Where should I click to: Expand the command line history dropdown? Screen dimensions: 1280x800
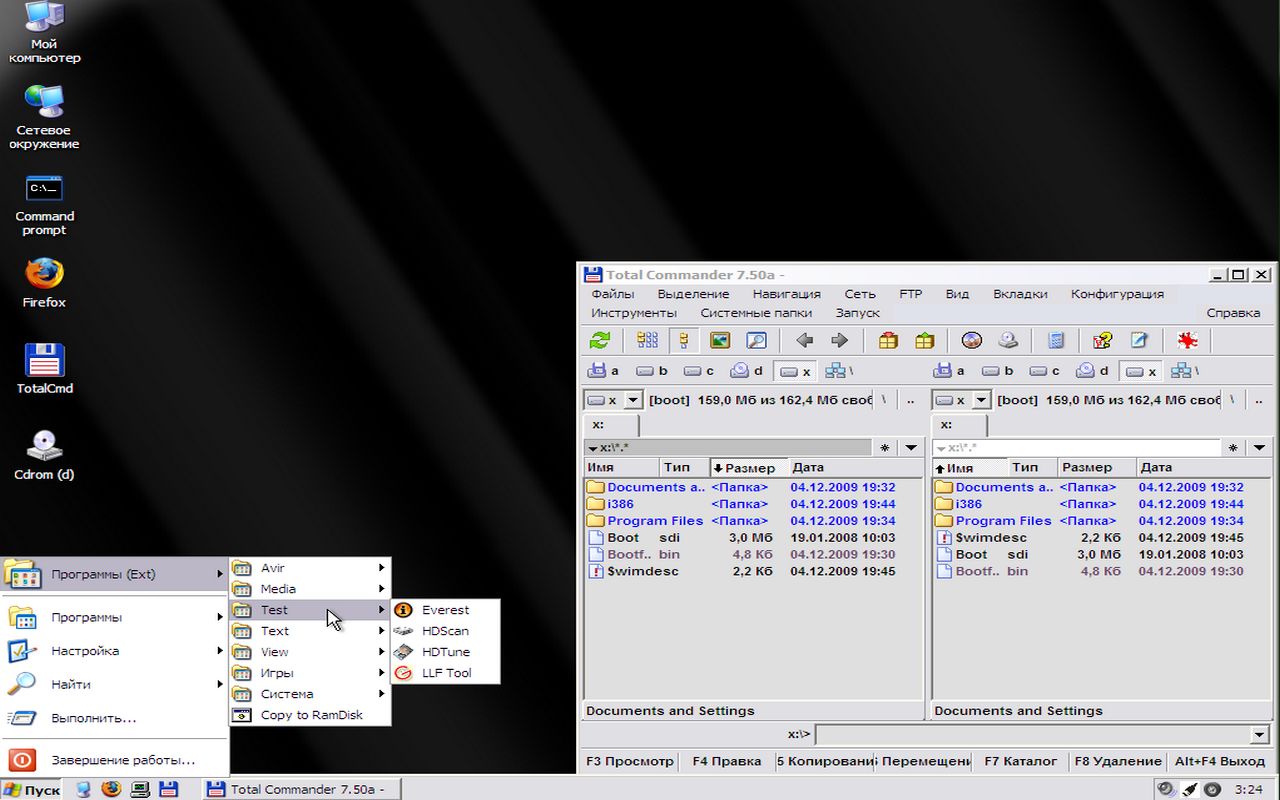pyautogui.click(x=1259, y=735)
